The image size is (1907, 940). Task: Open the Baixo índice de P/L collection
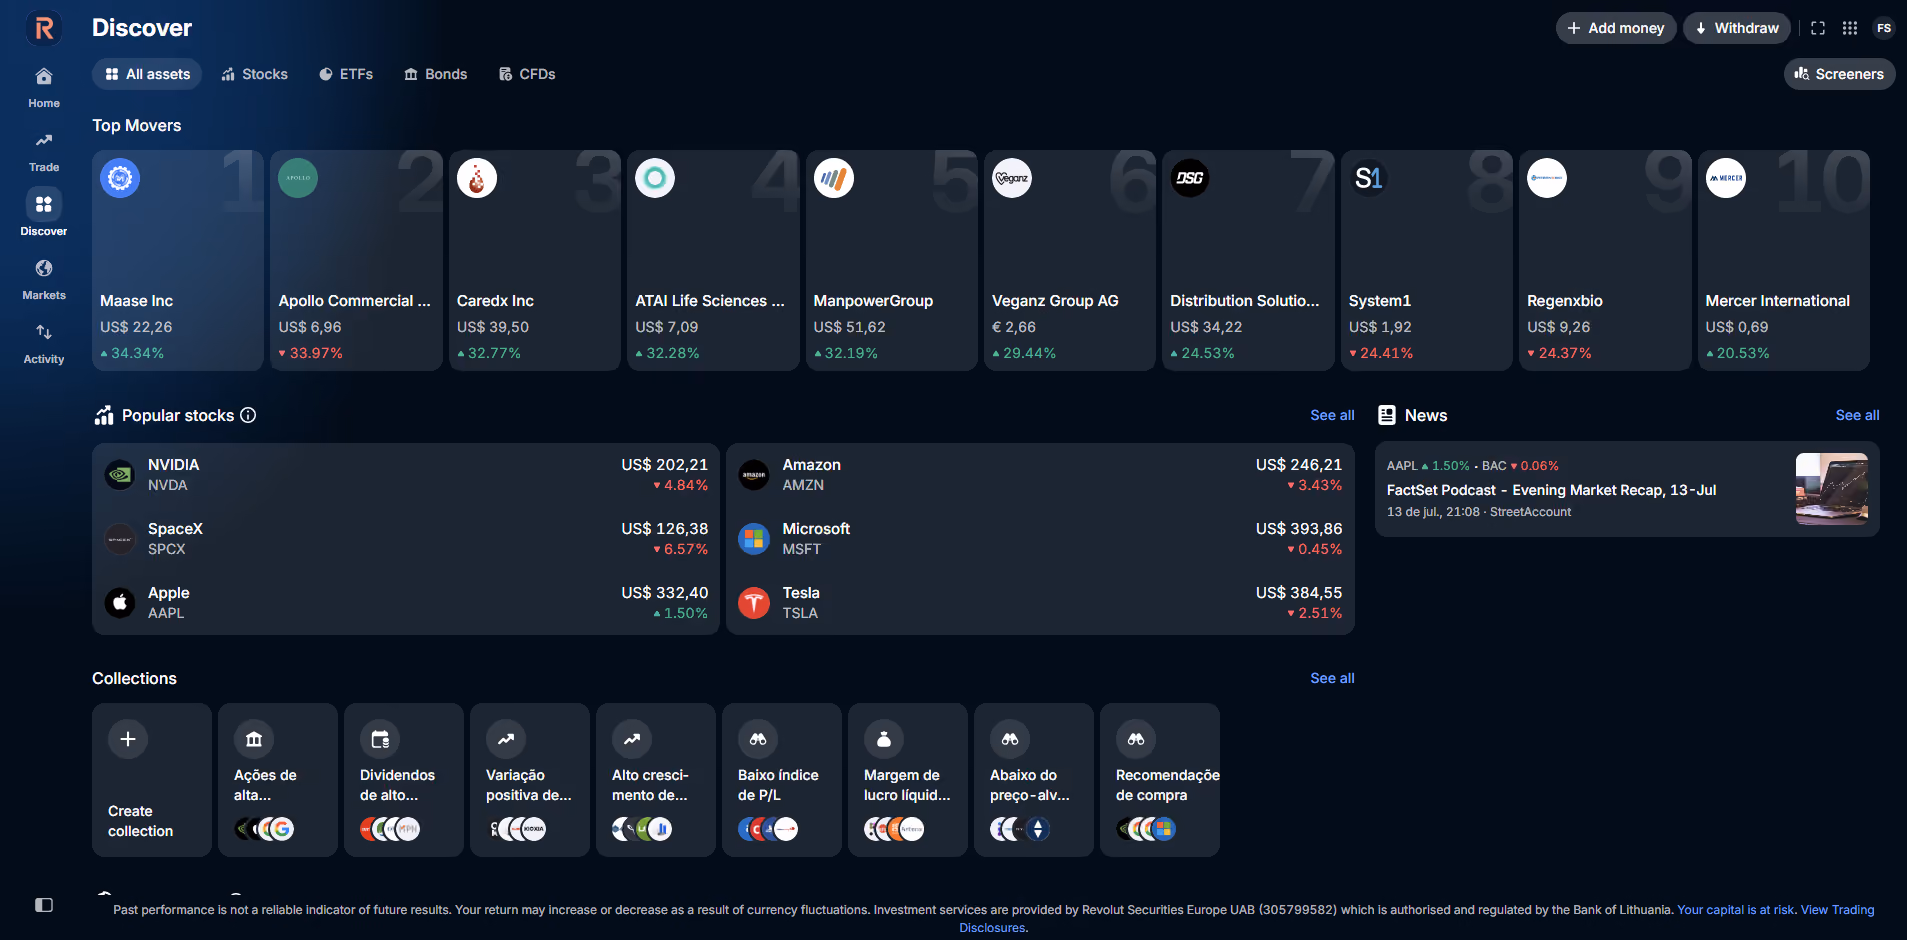point(782,780)
